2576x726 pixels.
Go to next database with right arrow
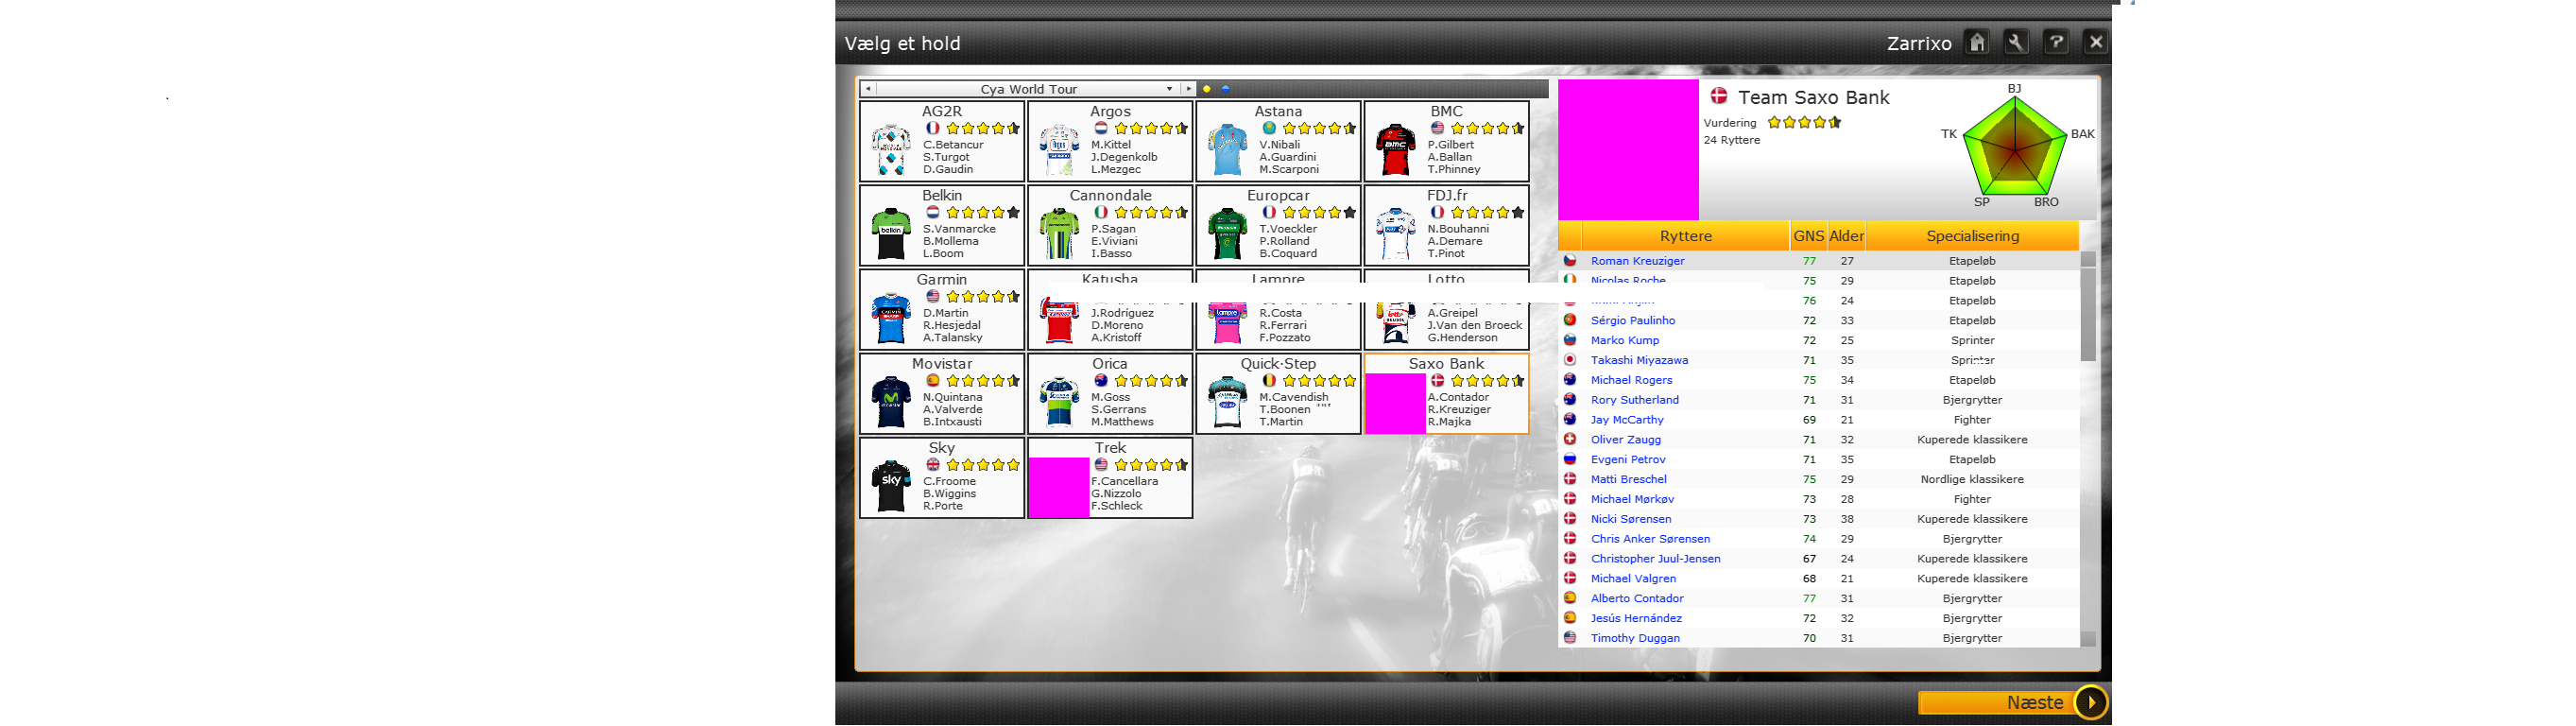tap(1188, 89)
